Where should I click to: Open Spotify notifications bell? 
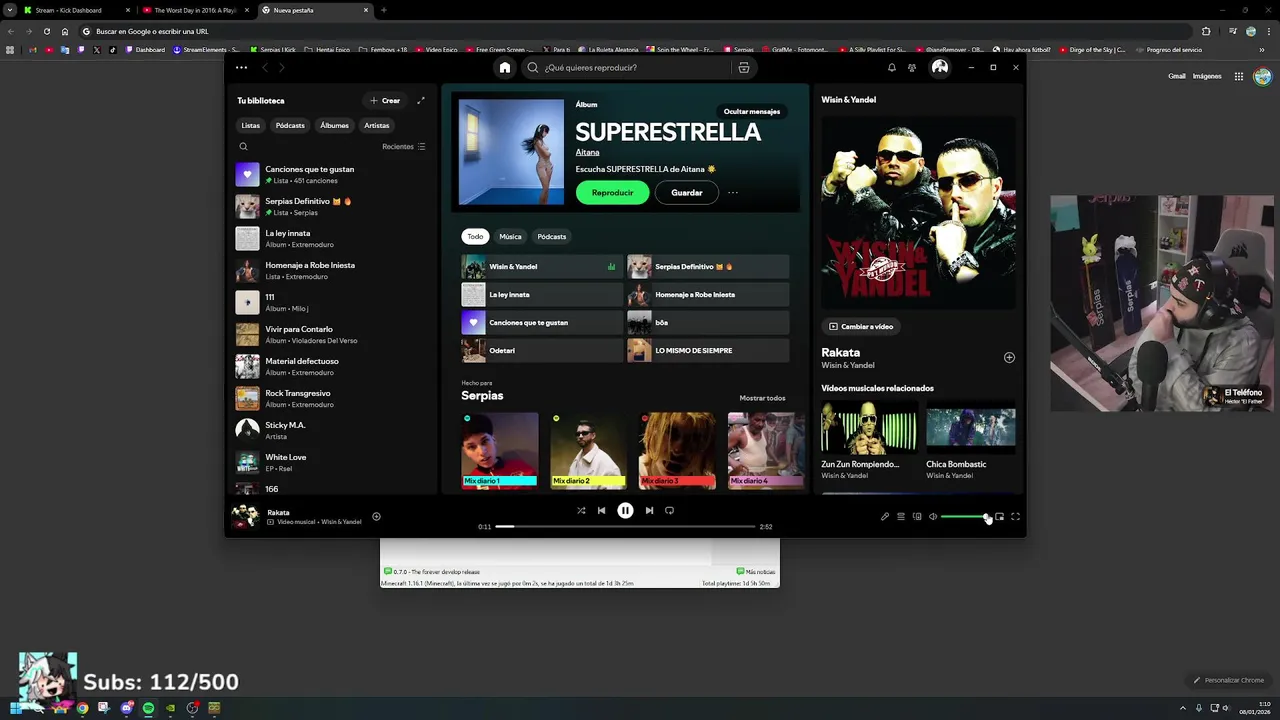pyautogui.click(x=892, y=67)
